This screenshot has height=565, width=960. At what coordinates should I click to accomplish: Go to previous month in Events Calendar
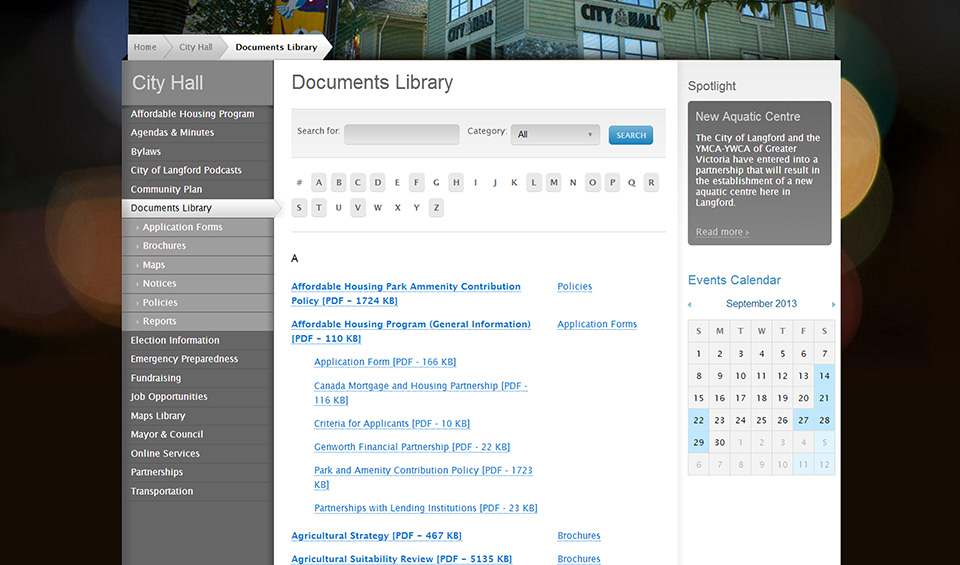pos(689,304)
